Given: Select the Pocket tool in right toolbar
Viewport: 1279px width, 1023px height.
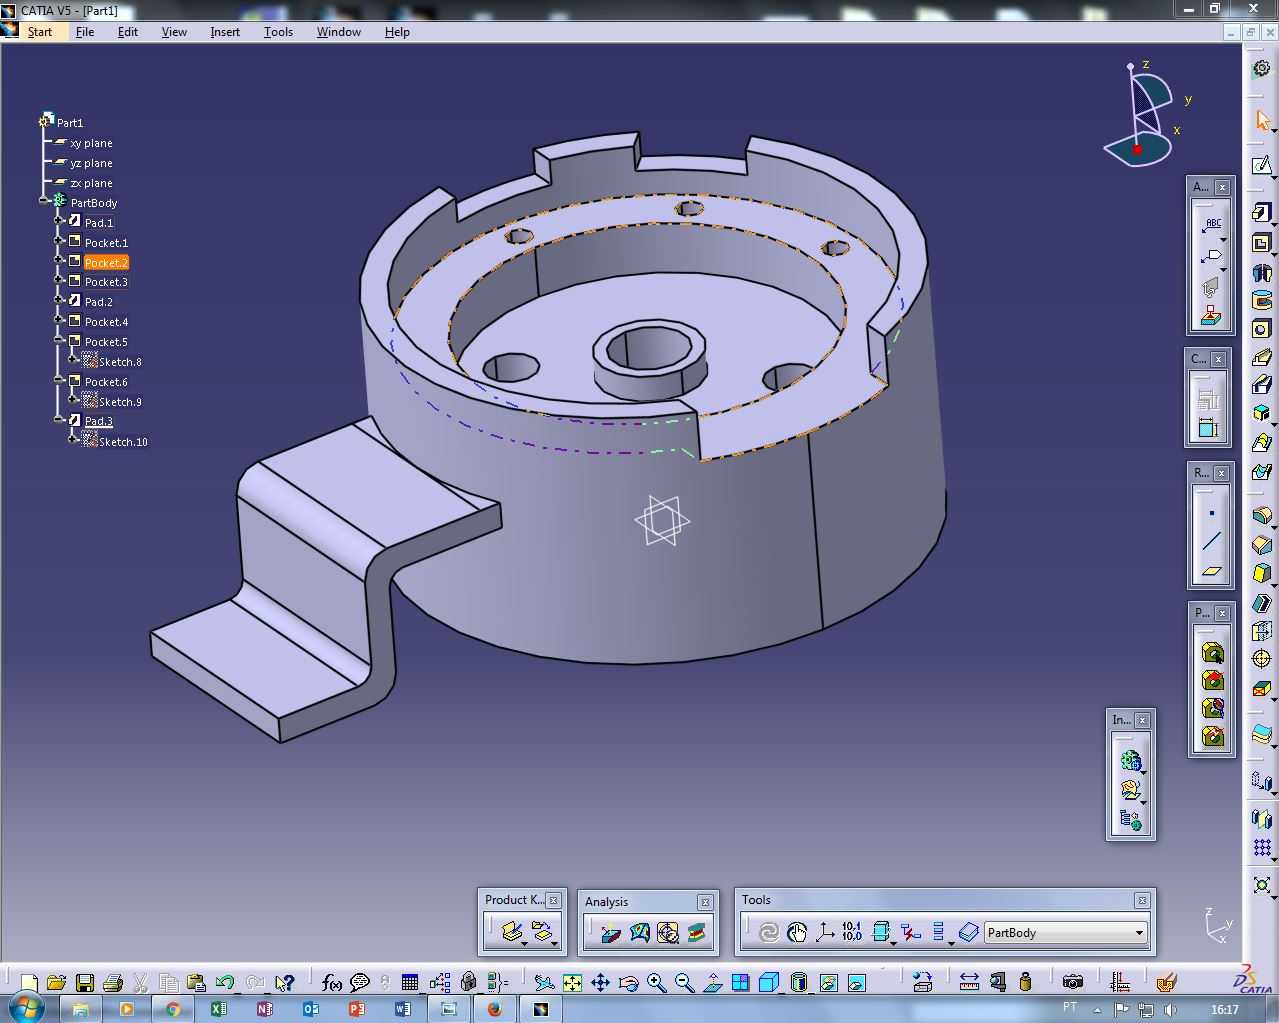Looking at the screenshot, I should [x=1262, y=242].
